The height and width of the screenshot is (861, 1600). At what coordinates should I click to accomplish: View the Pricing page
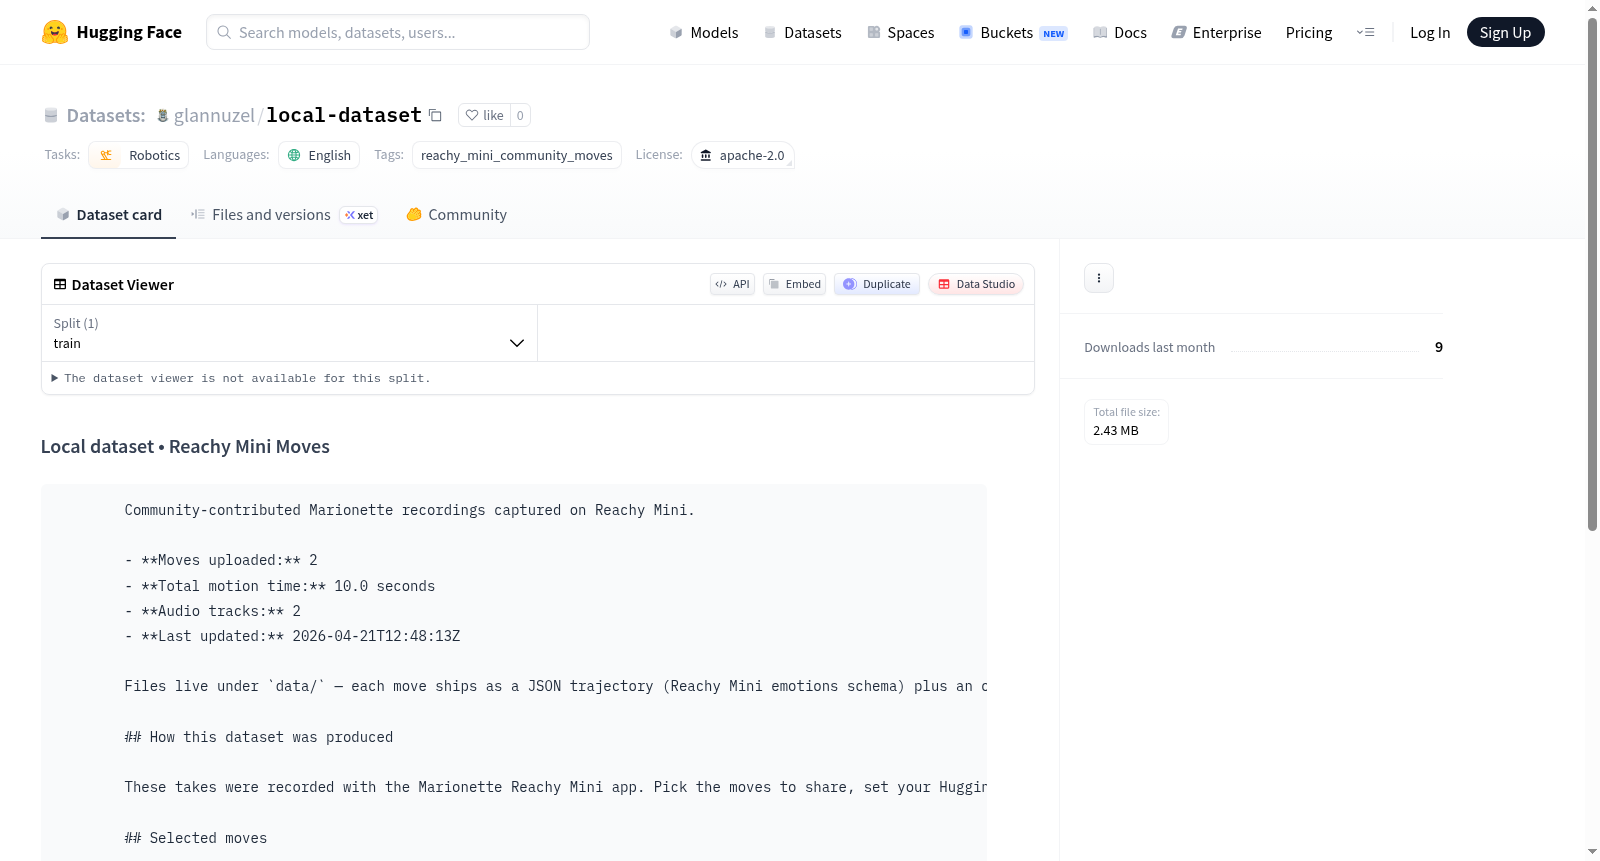[x=1309, y=32]
